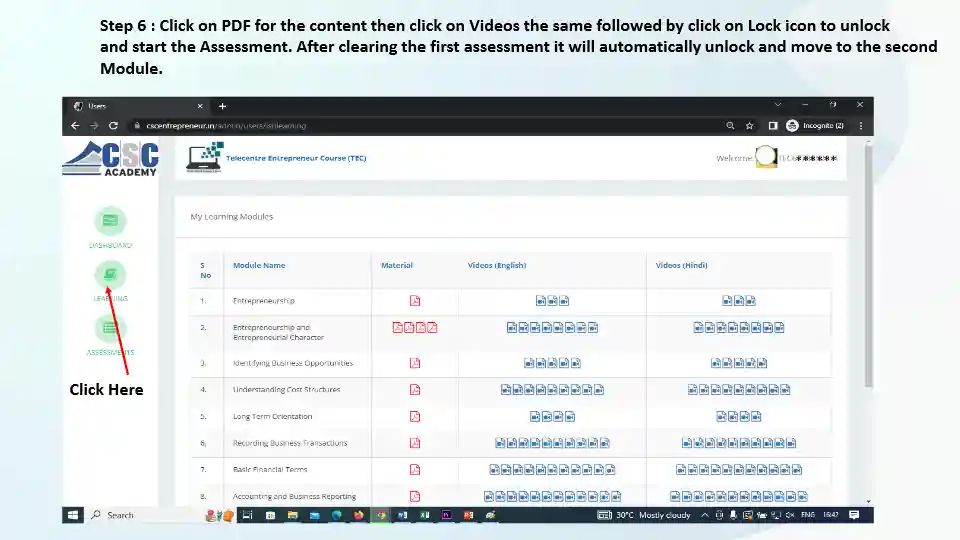
Task: Open PDF for Long Term Orientation
Action: click(x=415, y=417)
